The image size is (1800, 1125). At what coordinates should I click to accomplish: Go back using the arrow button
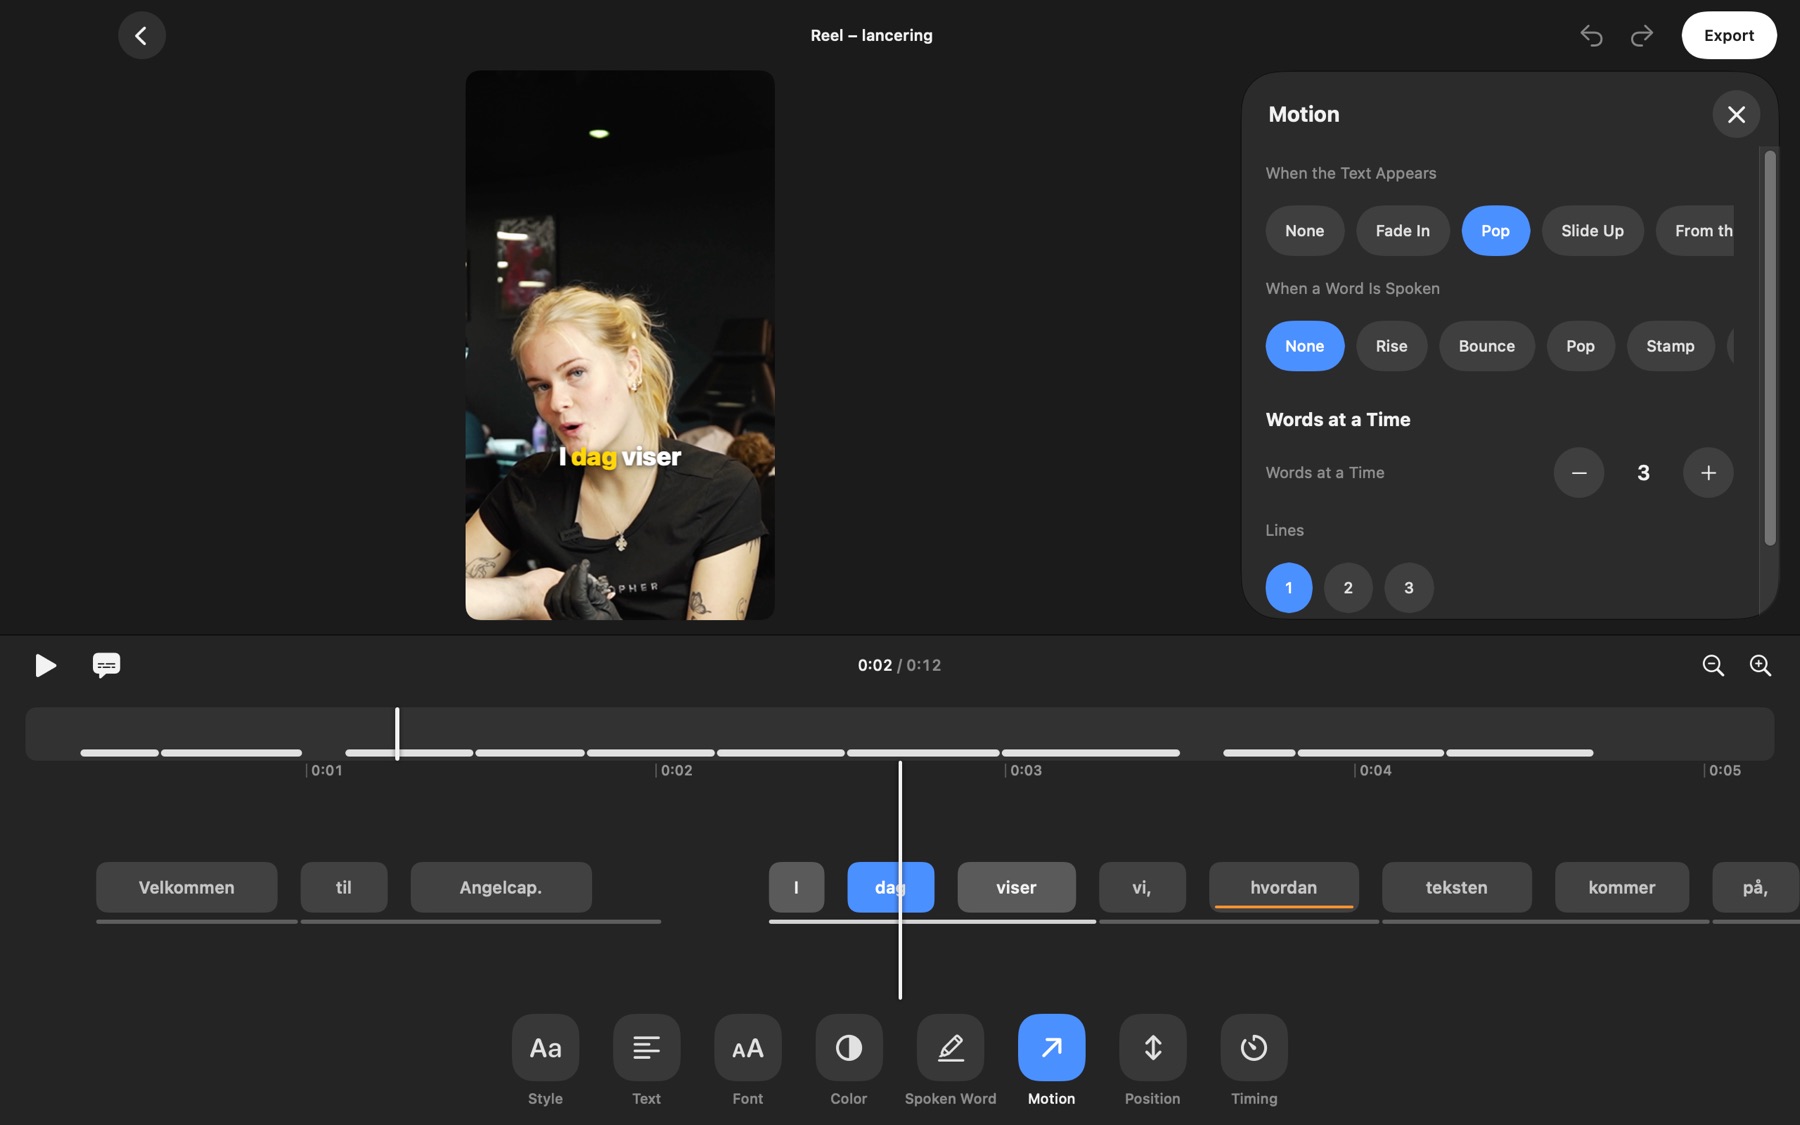click(141, 35)
